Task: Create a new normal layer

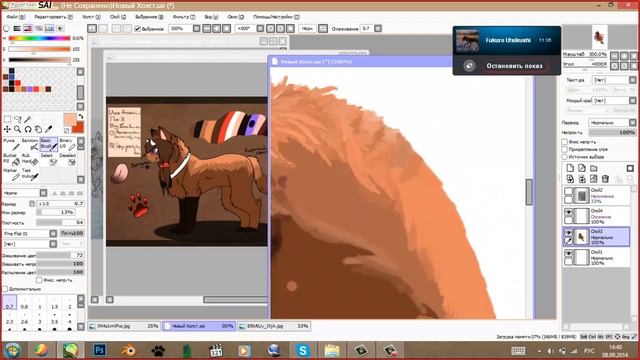Action: tap(570, 168)
